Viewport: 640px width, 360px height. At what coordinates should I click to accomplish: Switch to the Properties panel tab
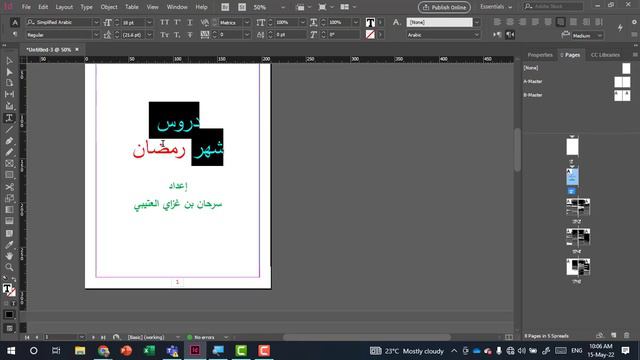pyautogui.click(x=540, y=55)
